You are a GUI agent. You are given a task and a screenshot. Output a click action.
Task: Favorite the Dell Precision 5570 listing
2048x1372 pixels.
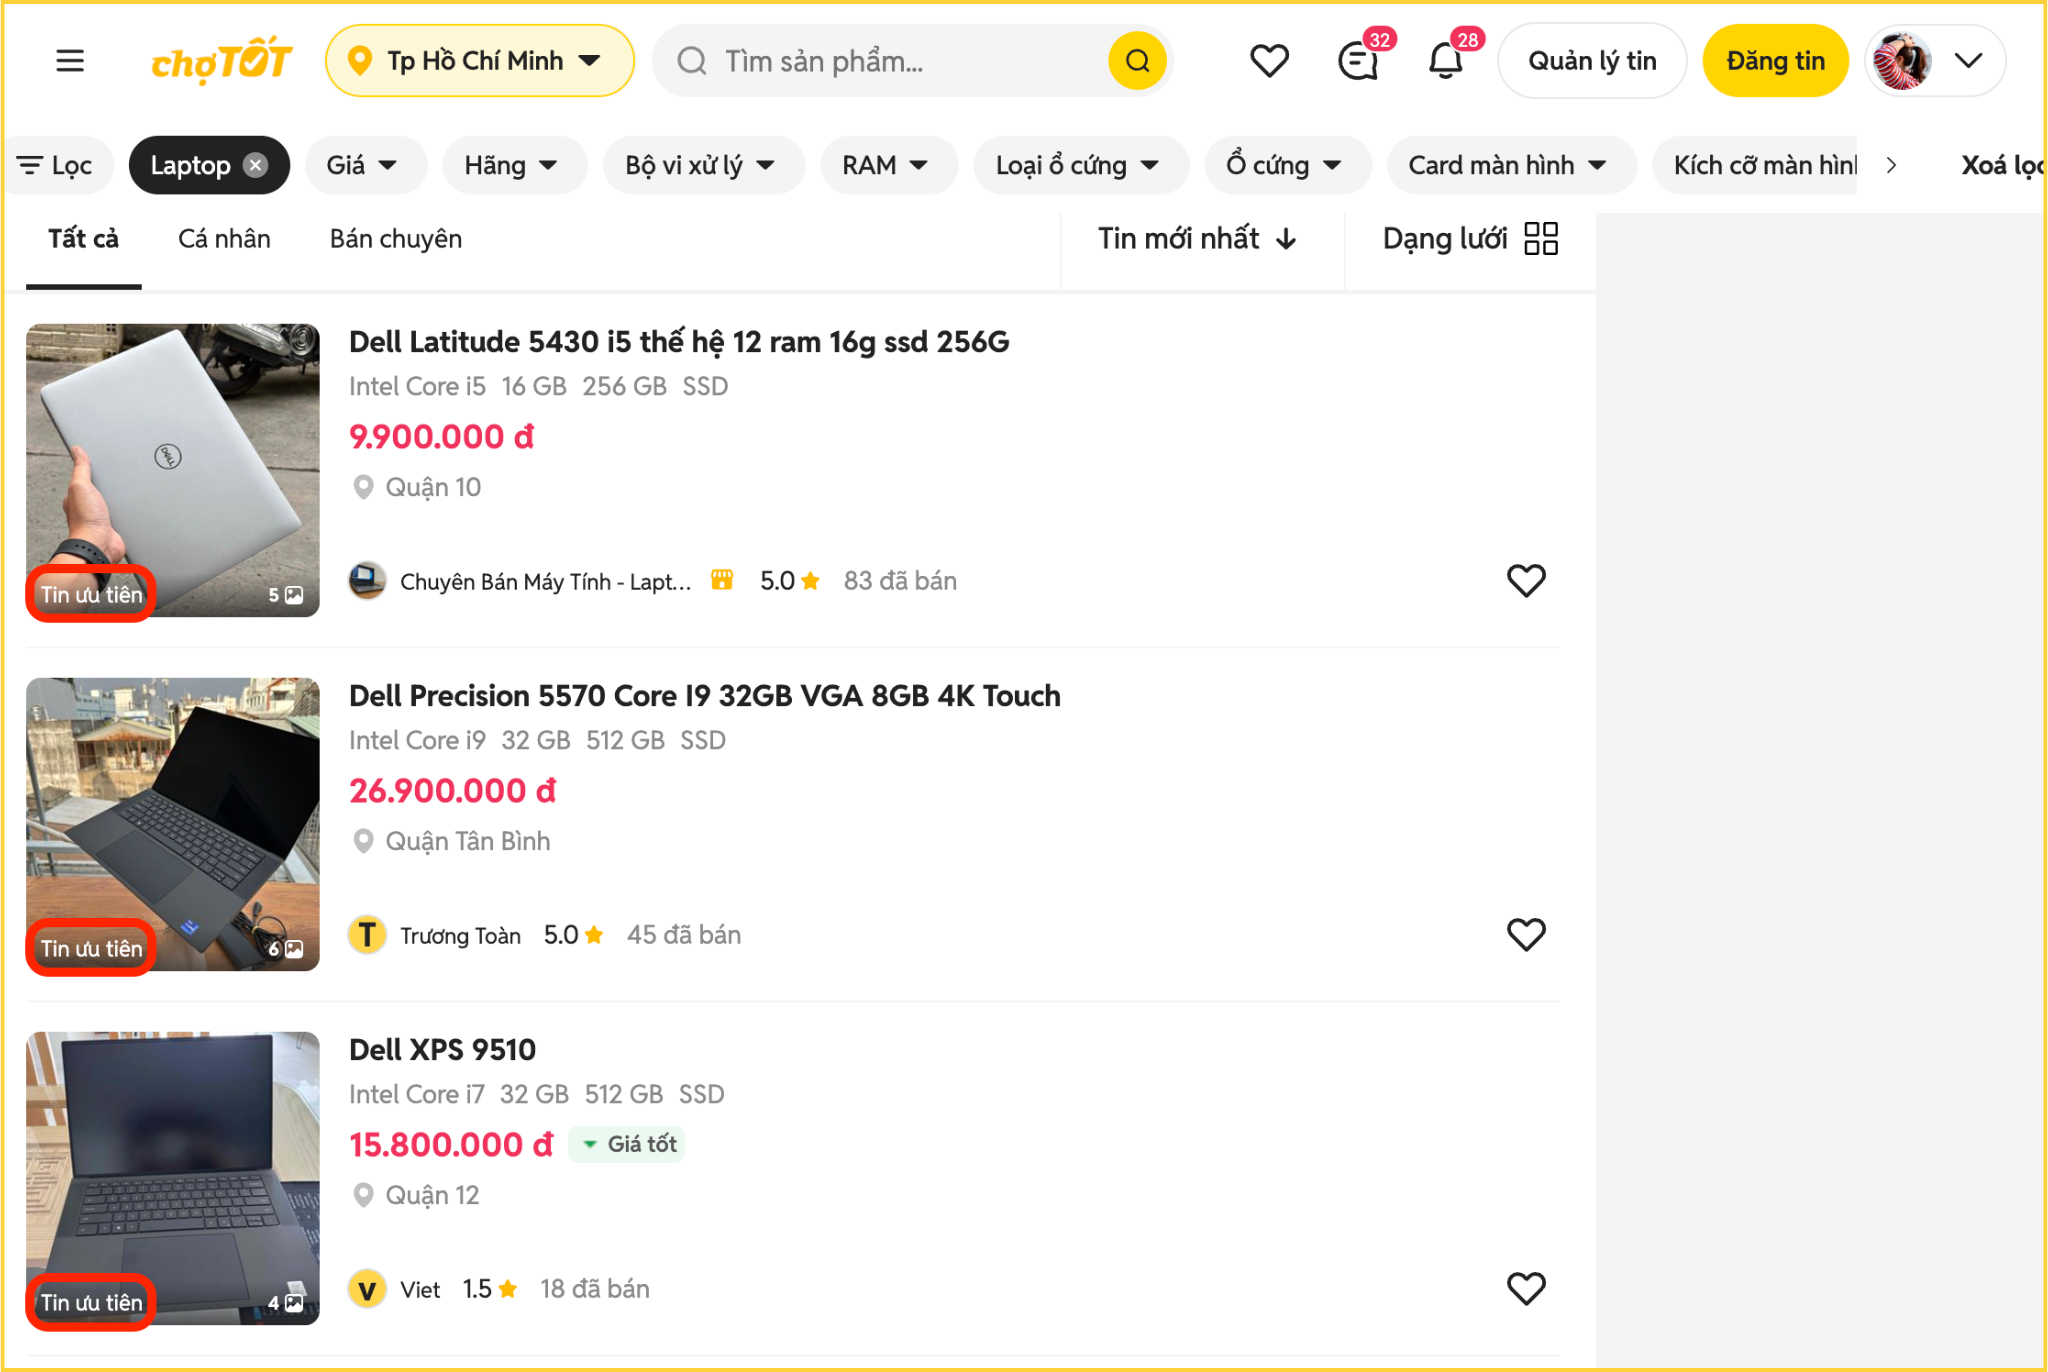click(1525, 935)
